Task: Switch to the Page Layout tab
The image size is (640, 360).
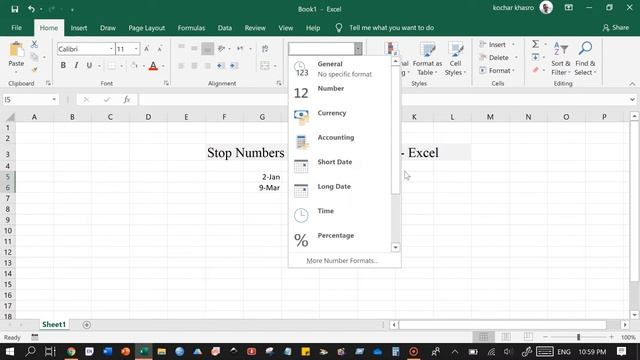Action: point(147,28)
